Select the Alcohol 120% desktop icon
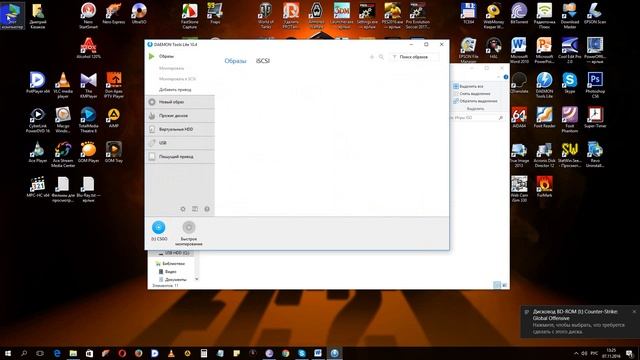640x360 pixels. [x=88, y=48]
